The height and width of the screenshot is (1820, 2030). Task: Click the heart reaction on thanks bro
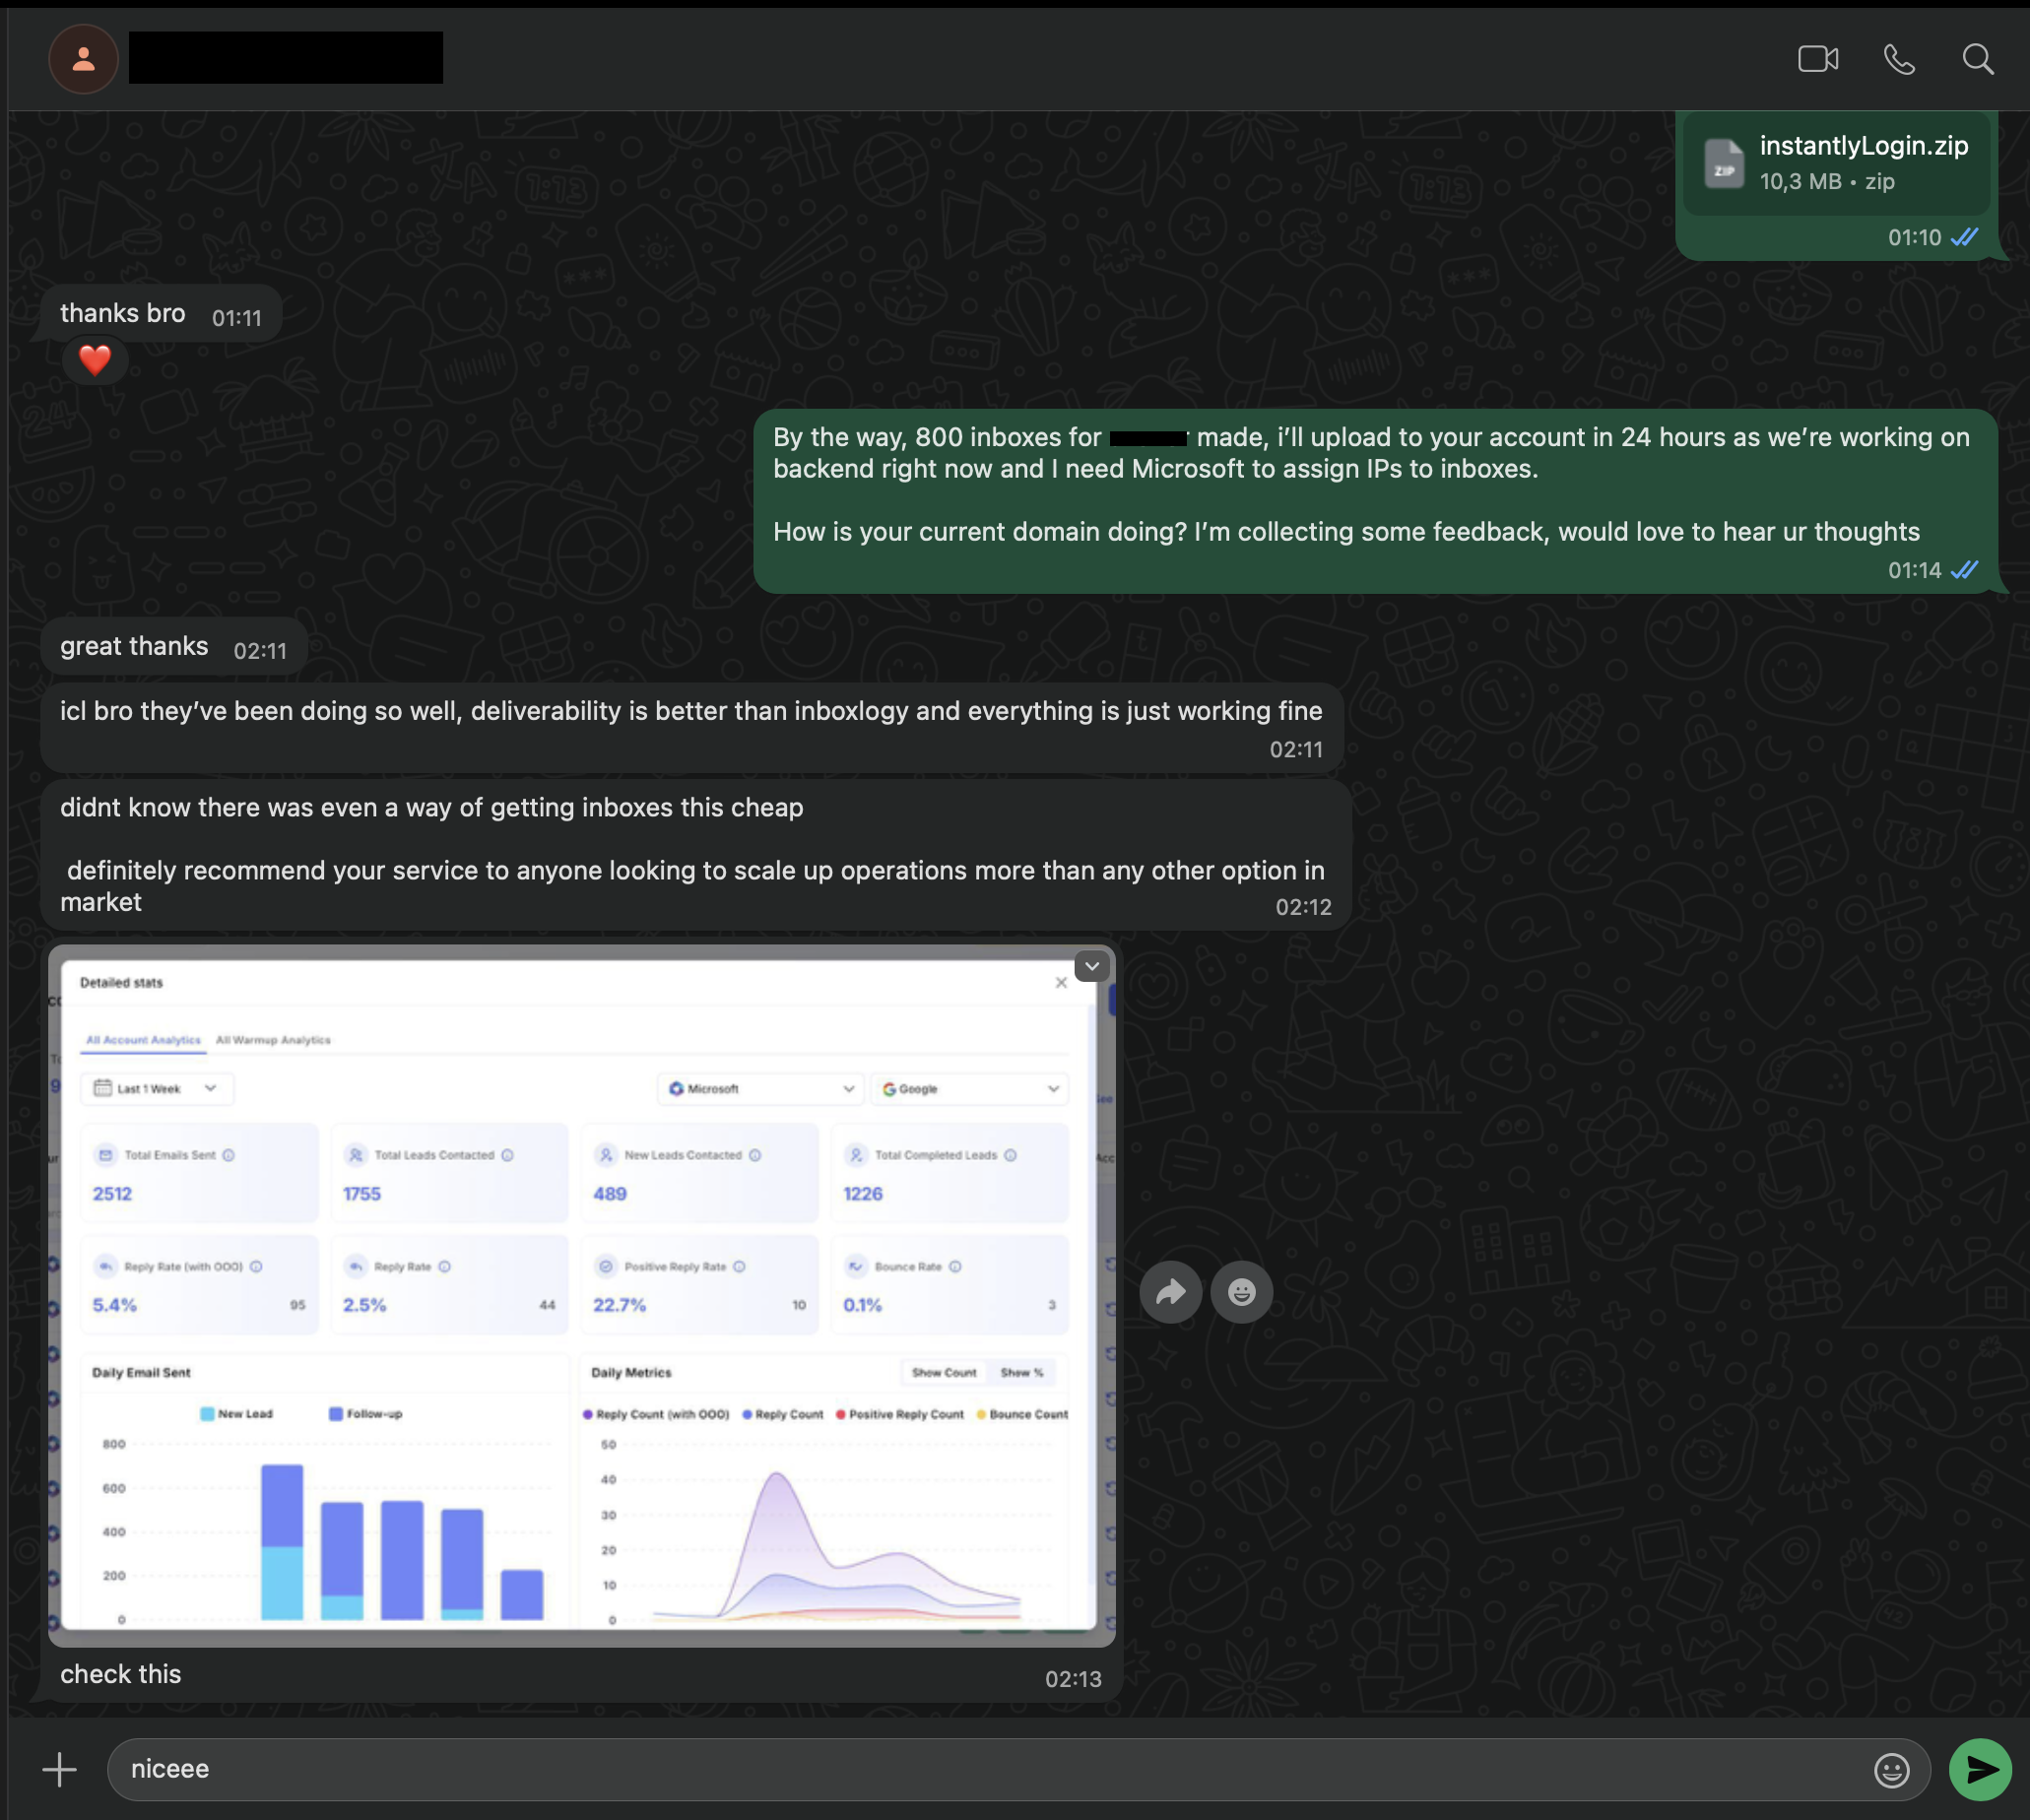pos(95,360)
